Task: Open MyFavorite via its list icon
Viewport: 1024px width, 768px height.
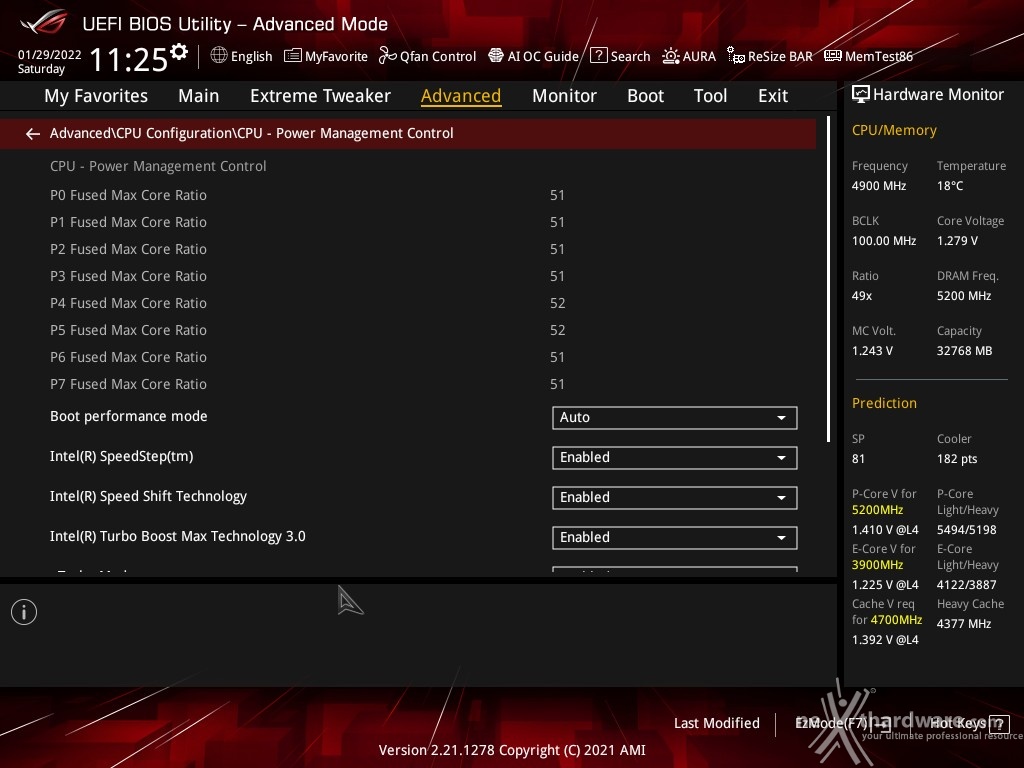Action: pos(293,56)
